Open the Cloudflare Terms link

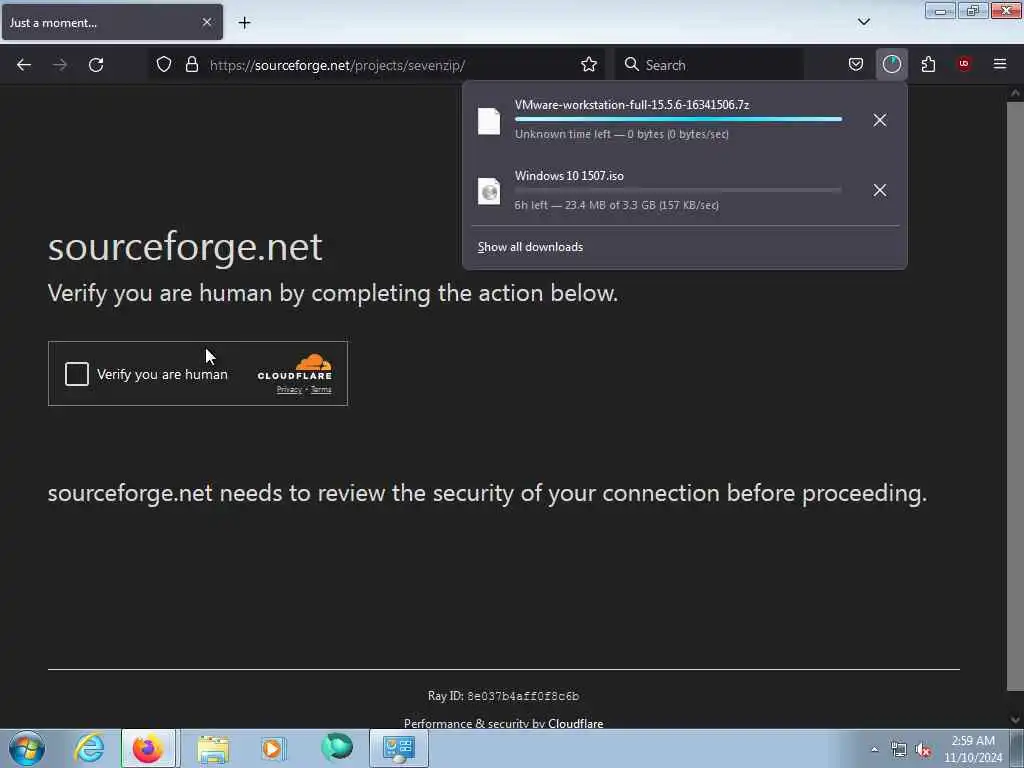321,390
